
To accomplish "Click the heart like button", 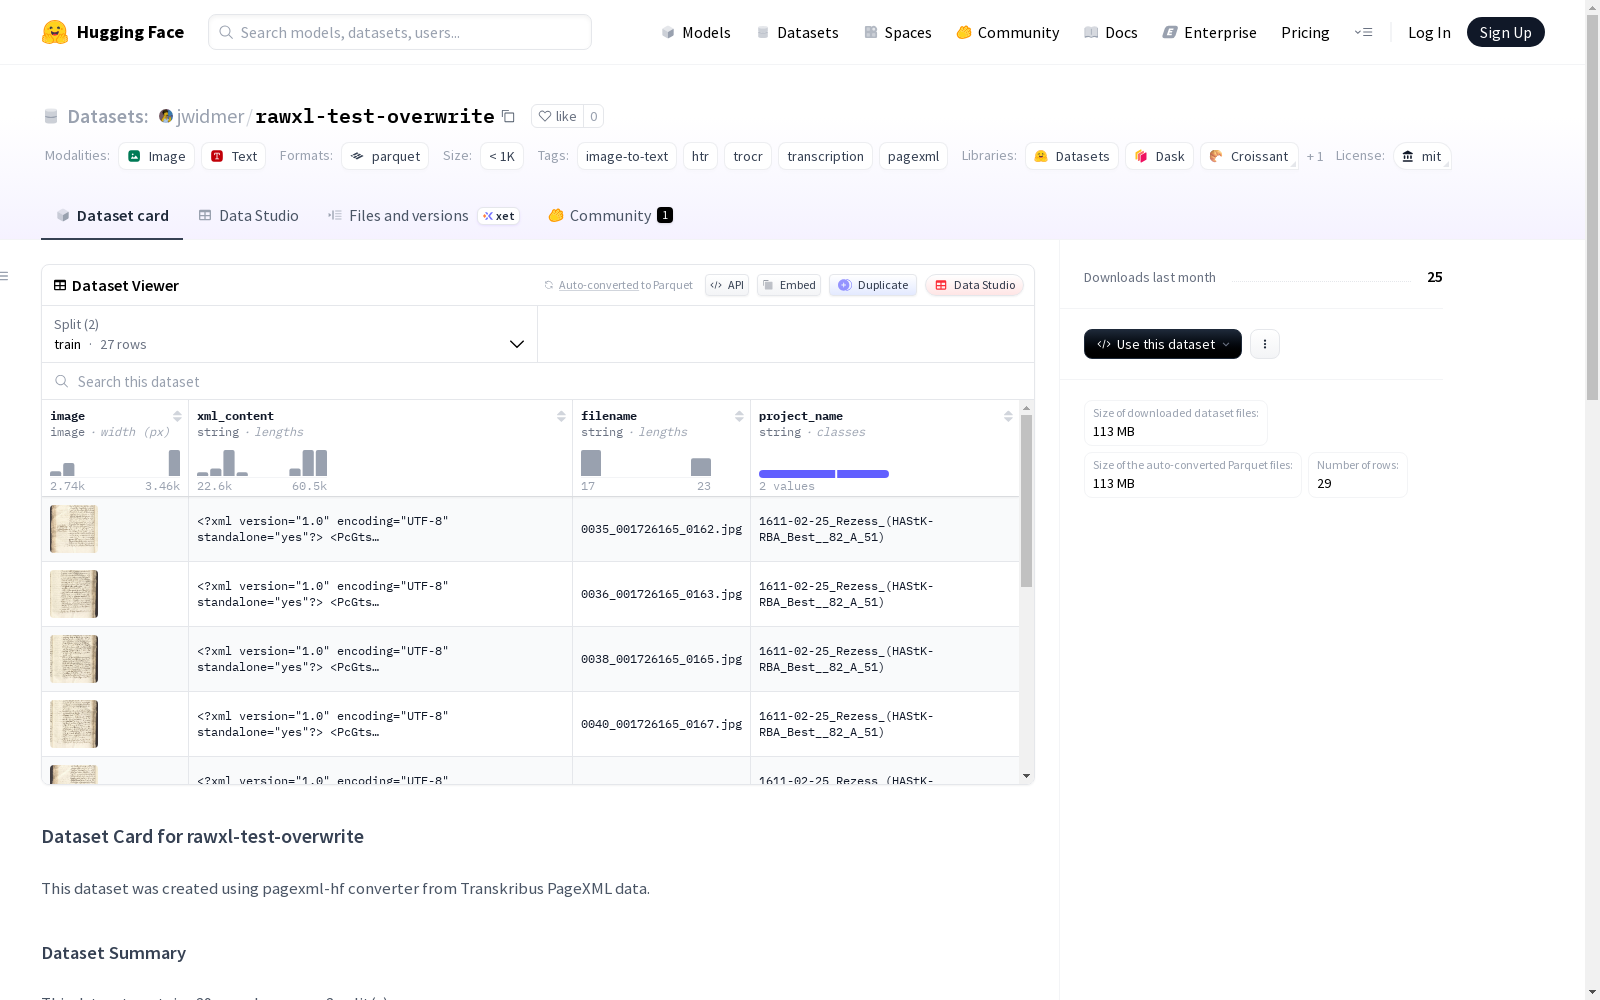I will pos(557,116).
